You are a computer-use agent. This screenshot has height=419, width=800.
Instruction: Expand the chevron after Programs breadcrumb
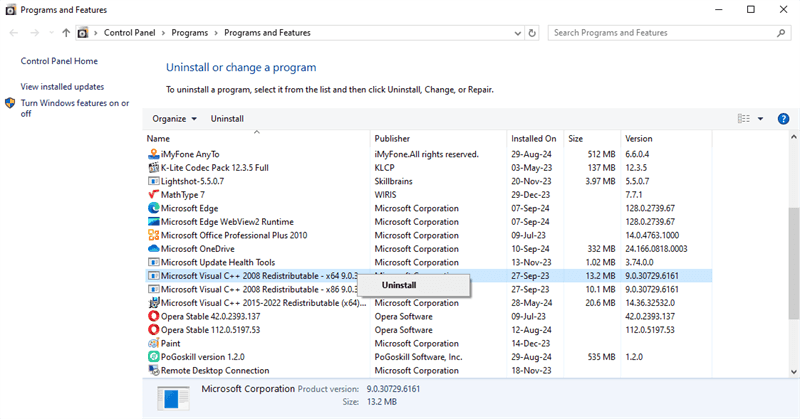(216, 33)
